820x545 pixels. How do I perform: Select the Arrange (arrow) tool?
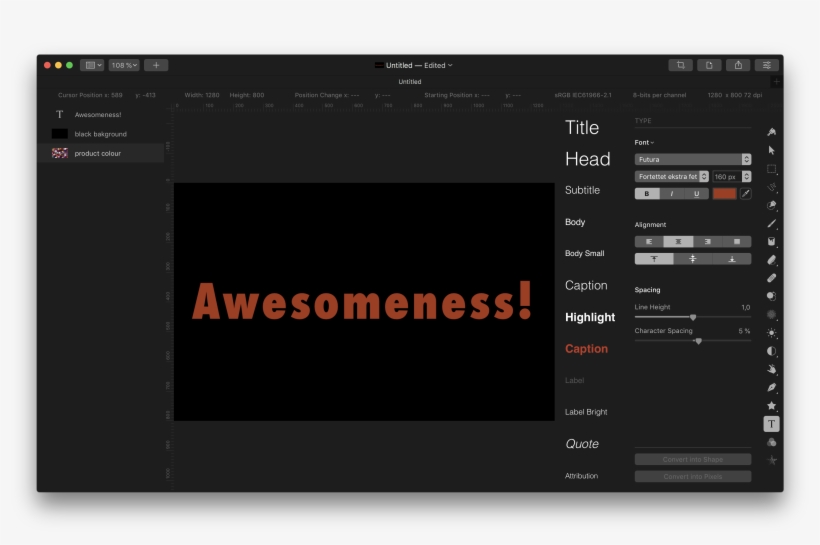pyautogui.click(x=771, y=150)
